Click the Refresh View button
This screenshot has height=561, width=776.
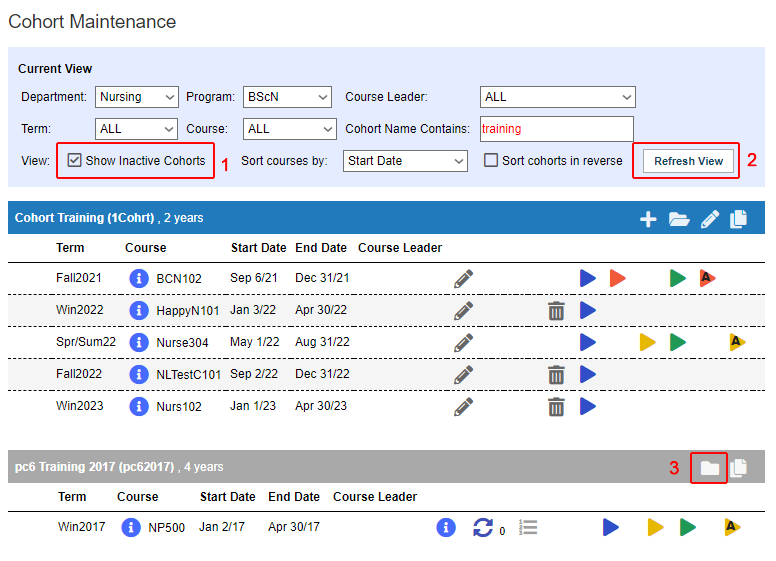click(x=688, y=161)
